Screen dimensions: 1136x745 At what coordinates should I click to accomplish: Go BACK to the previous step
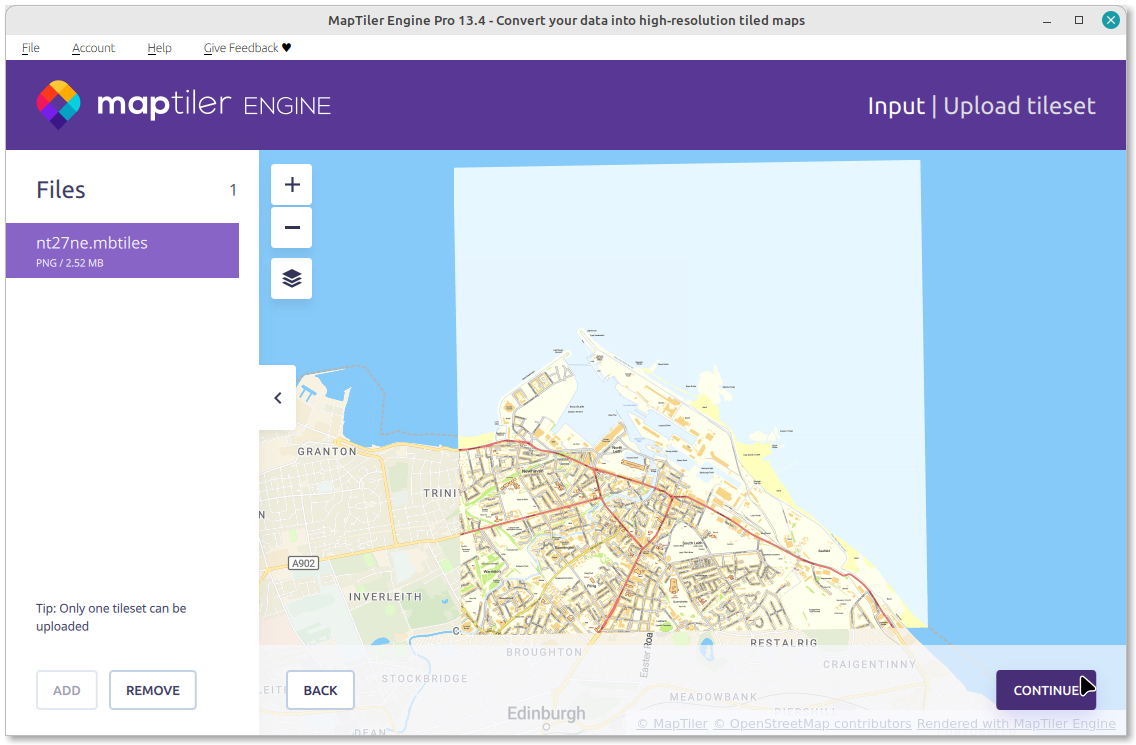(320, 690)
